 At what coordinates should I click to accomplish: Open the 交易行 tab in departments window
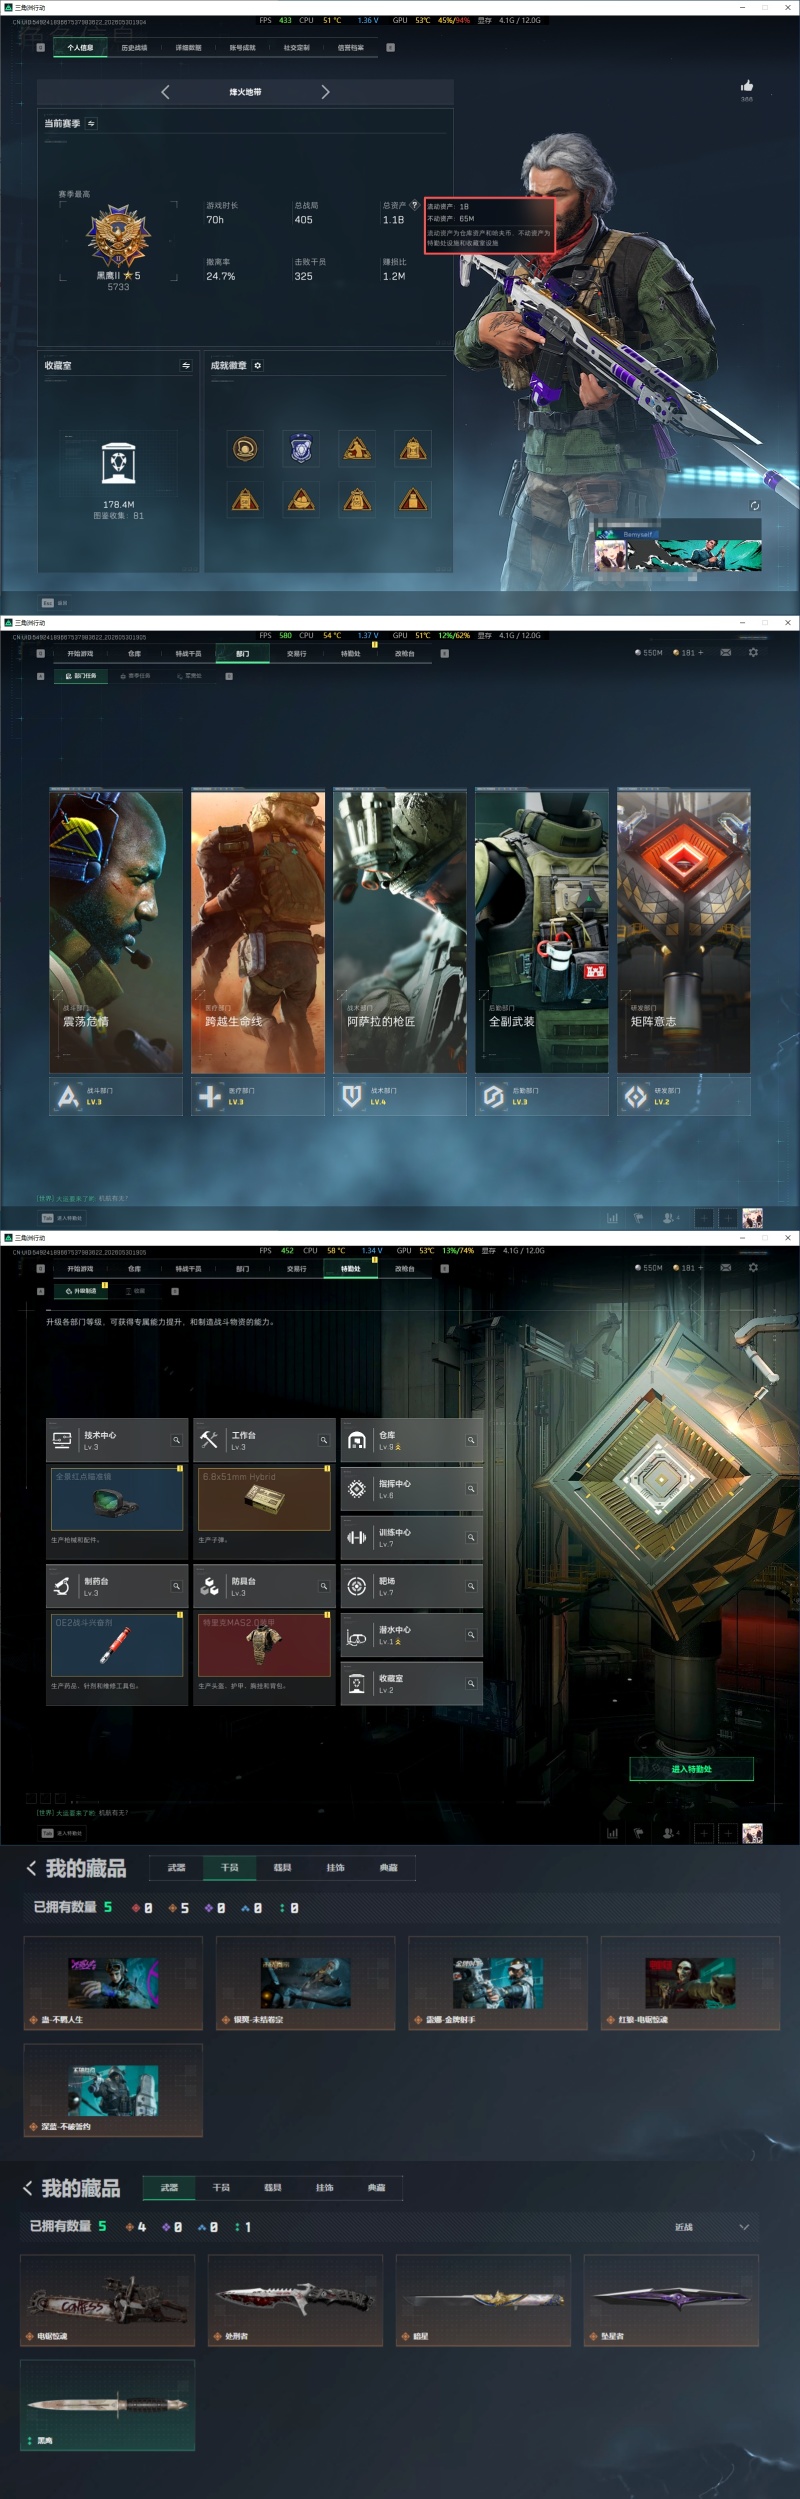coord(296,653)
